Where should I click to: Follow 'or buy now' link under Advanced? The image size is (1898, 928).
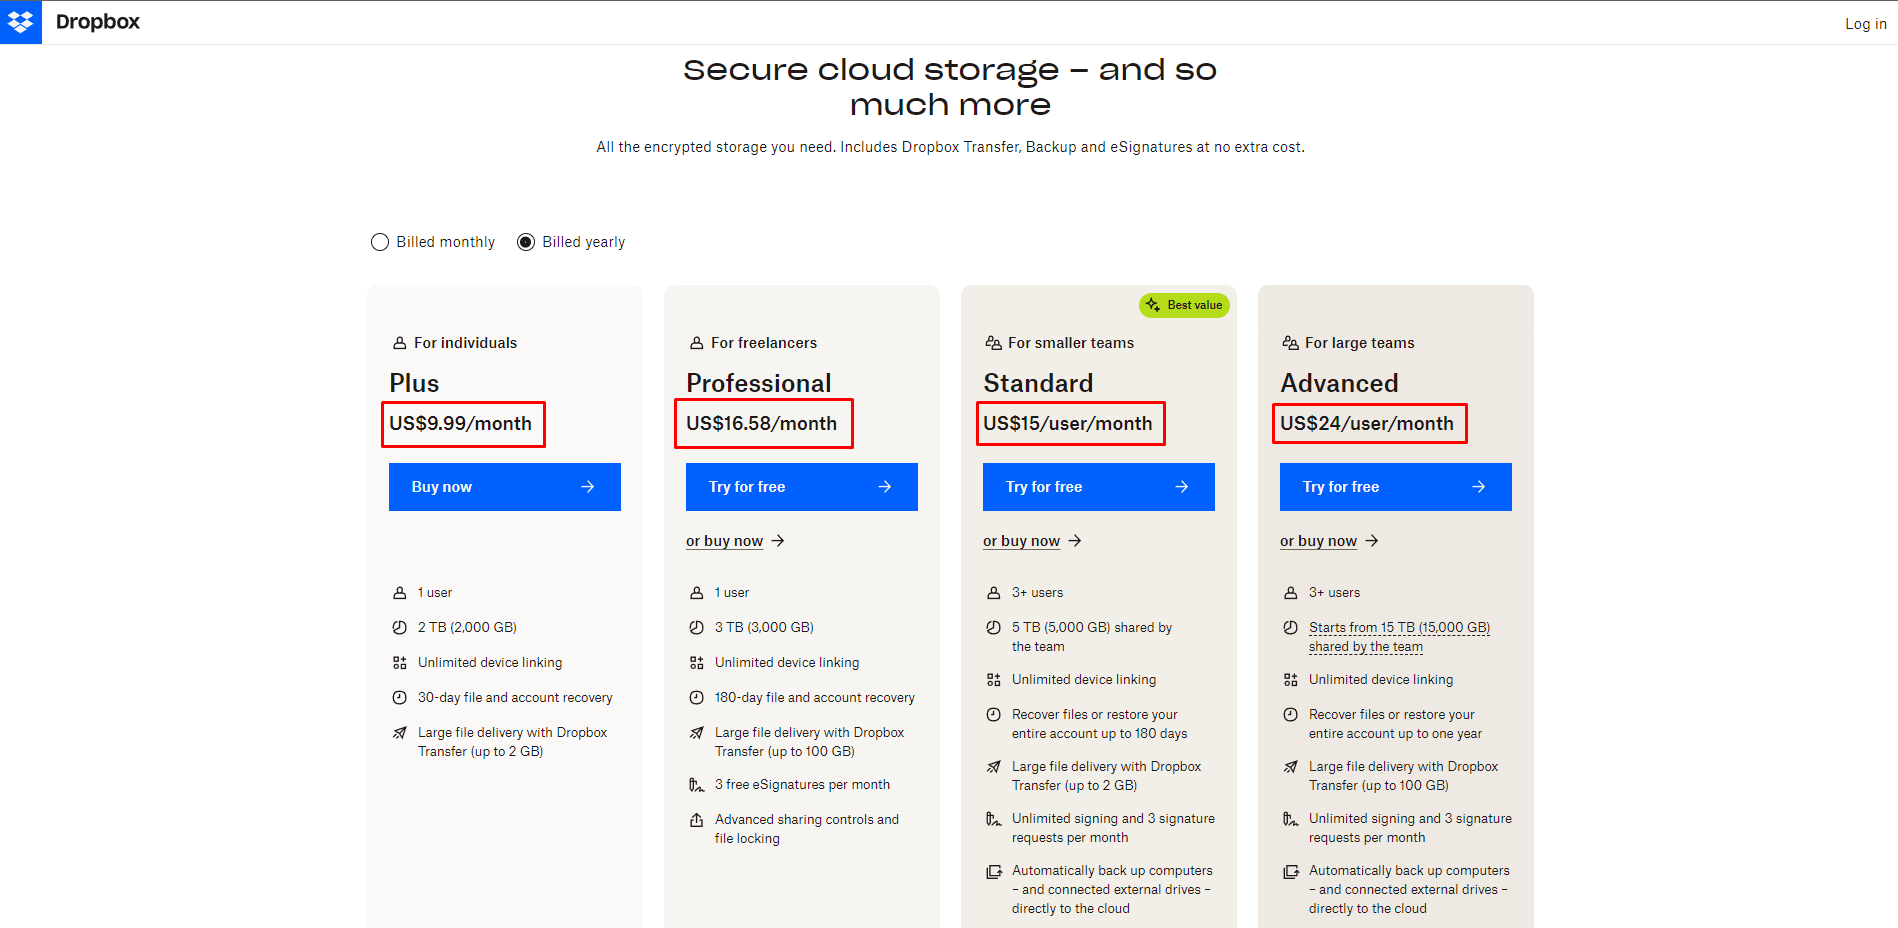pos(1329,541)
